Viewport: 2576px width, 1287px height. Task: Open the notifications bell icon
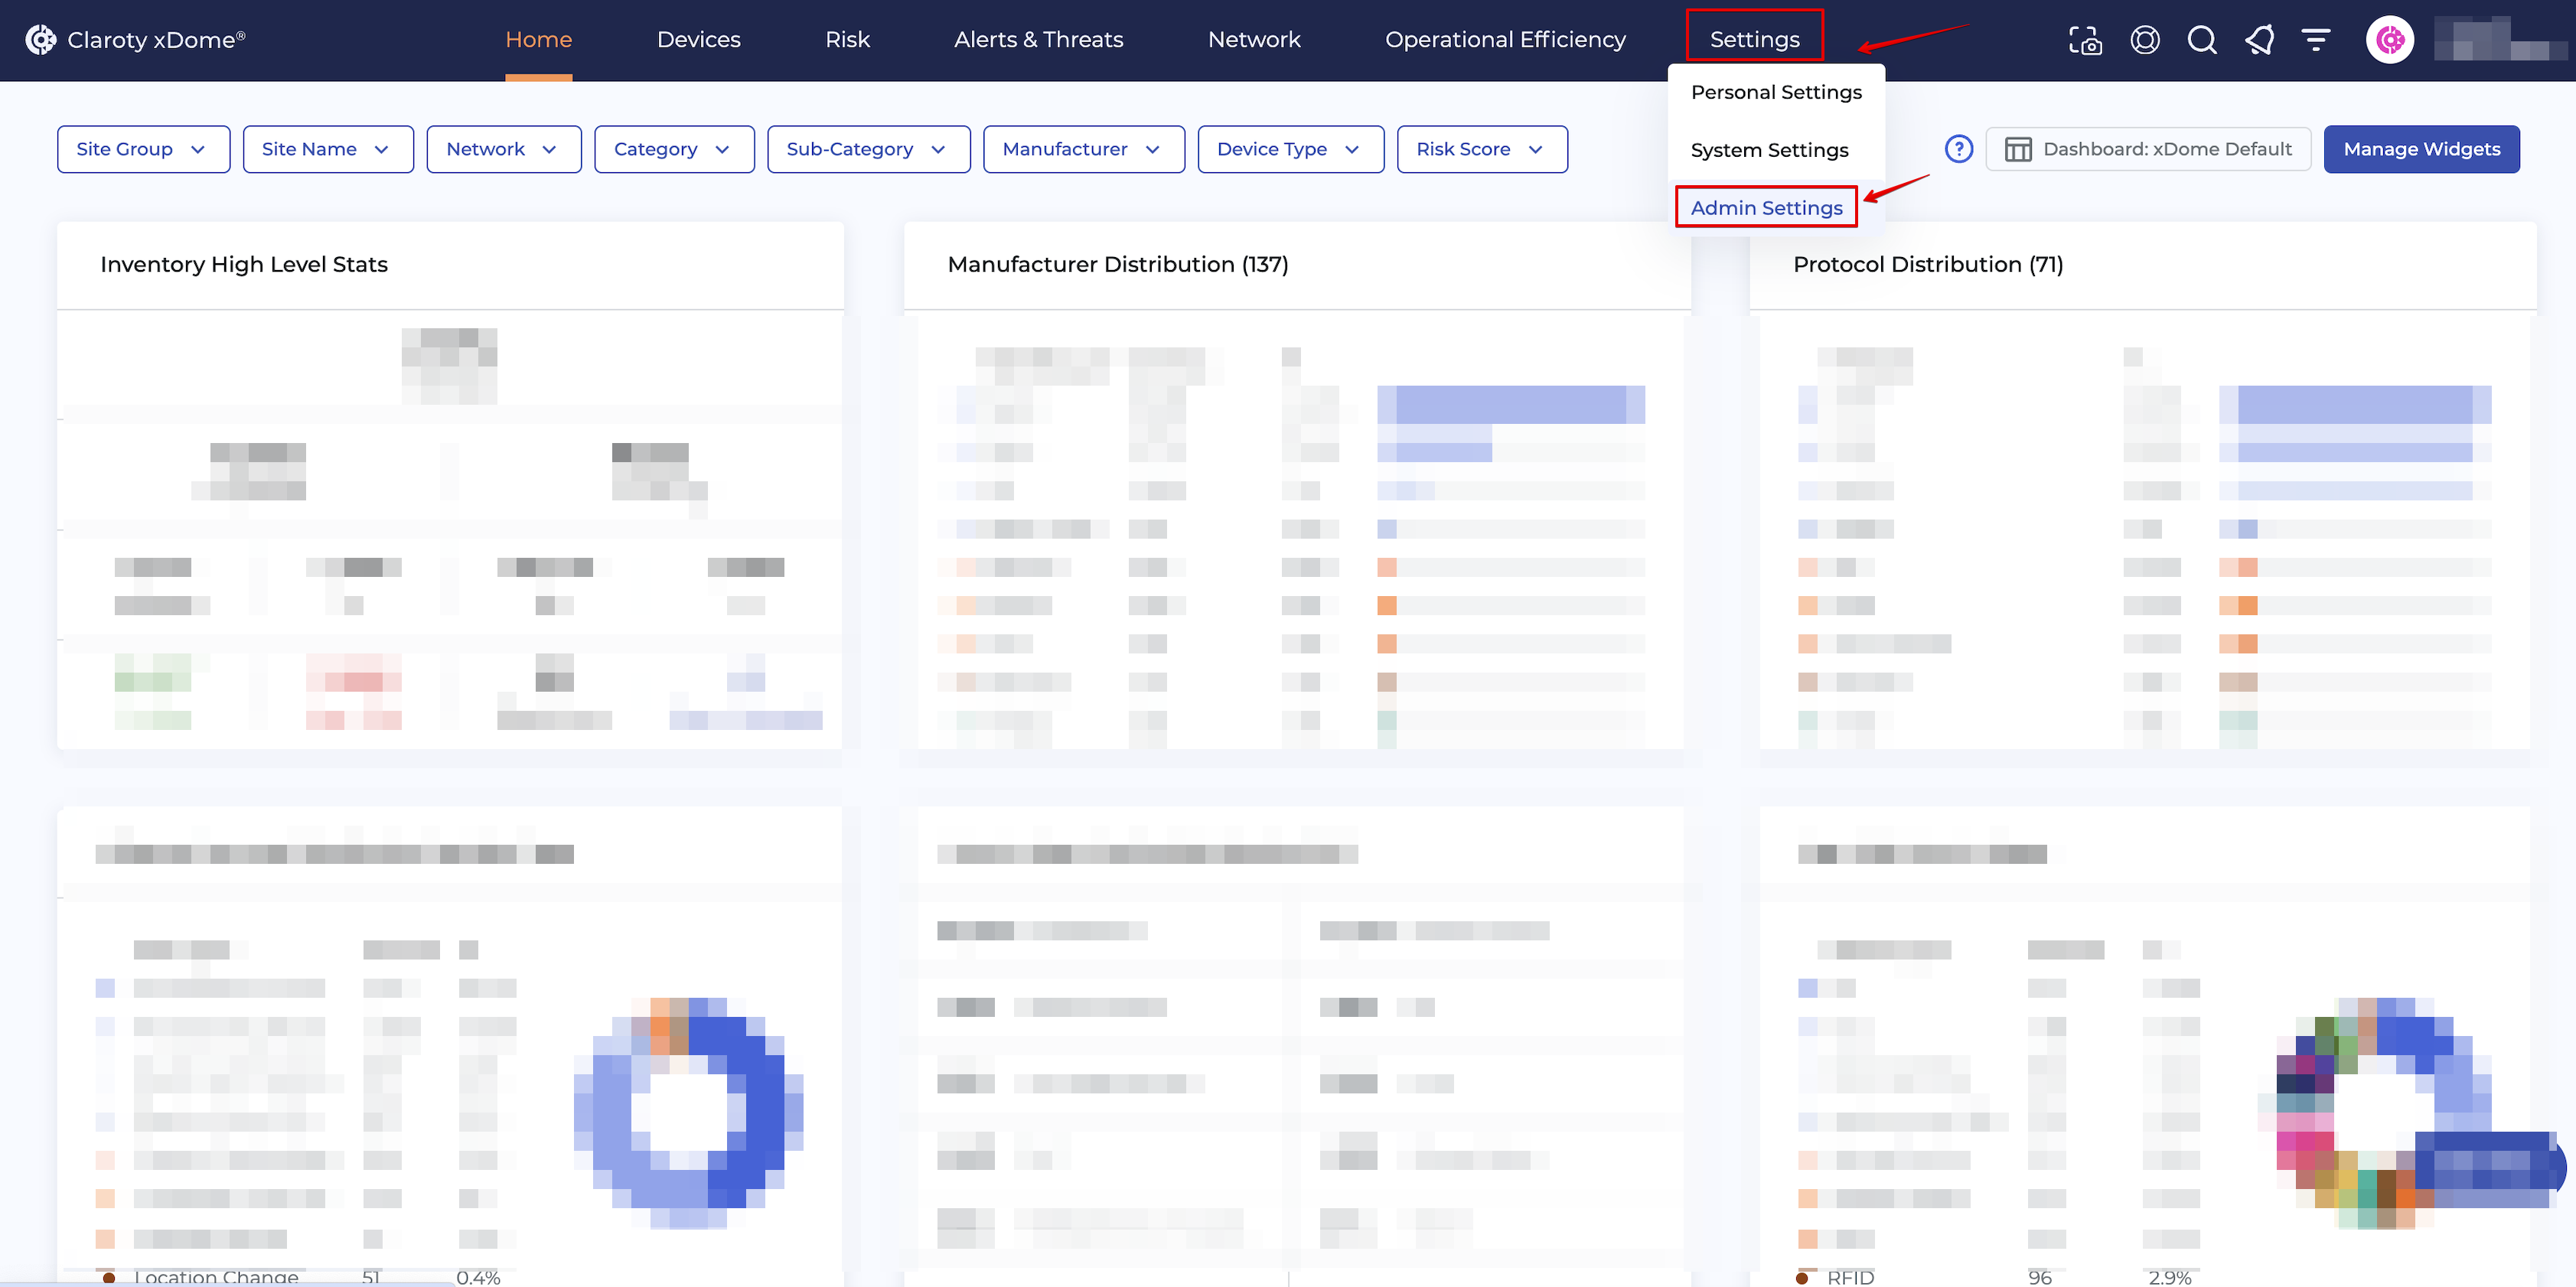(2259, 40)
